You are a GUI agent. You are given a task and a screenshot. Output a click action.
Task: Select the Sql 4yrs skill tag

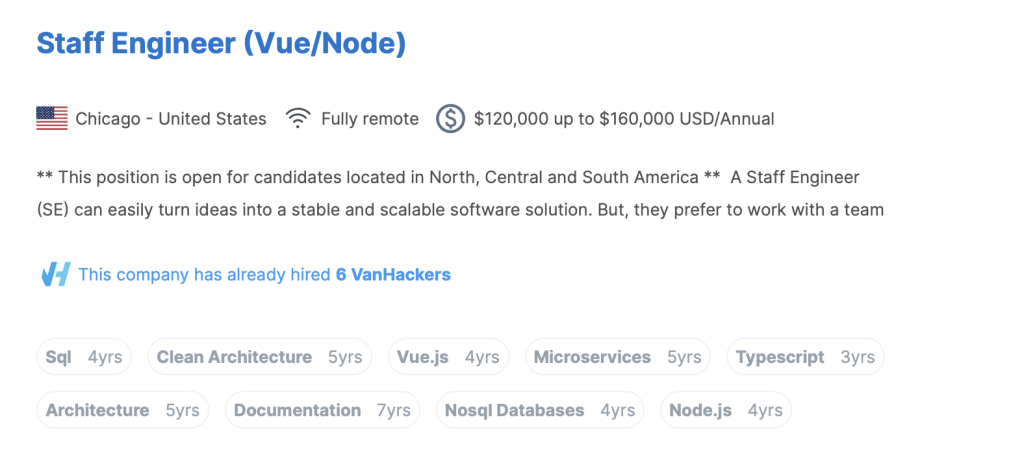click(84, 357)
